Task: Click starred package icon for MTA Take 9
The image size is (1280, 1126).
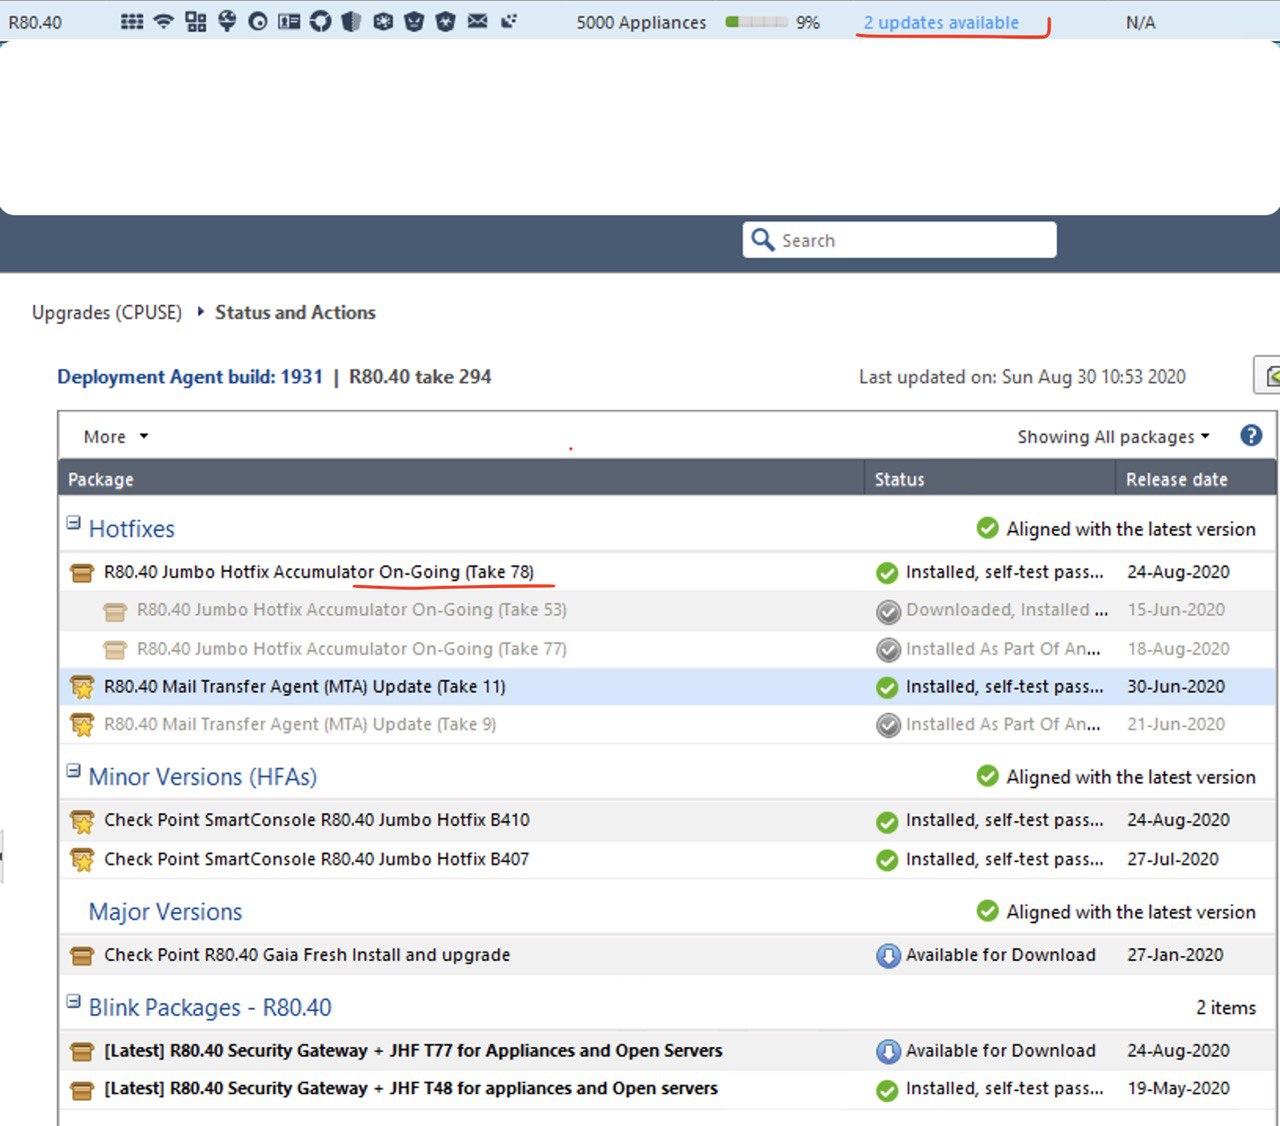Action: click(82, 725)
